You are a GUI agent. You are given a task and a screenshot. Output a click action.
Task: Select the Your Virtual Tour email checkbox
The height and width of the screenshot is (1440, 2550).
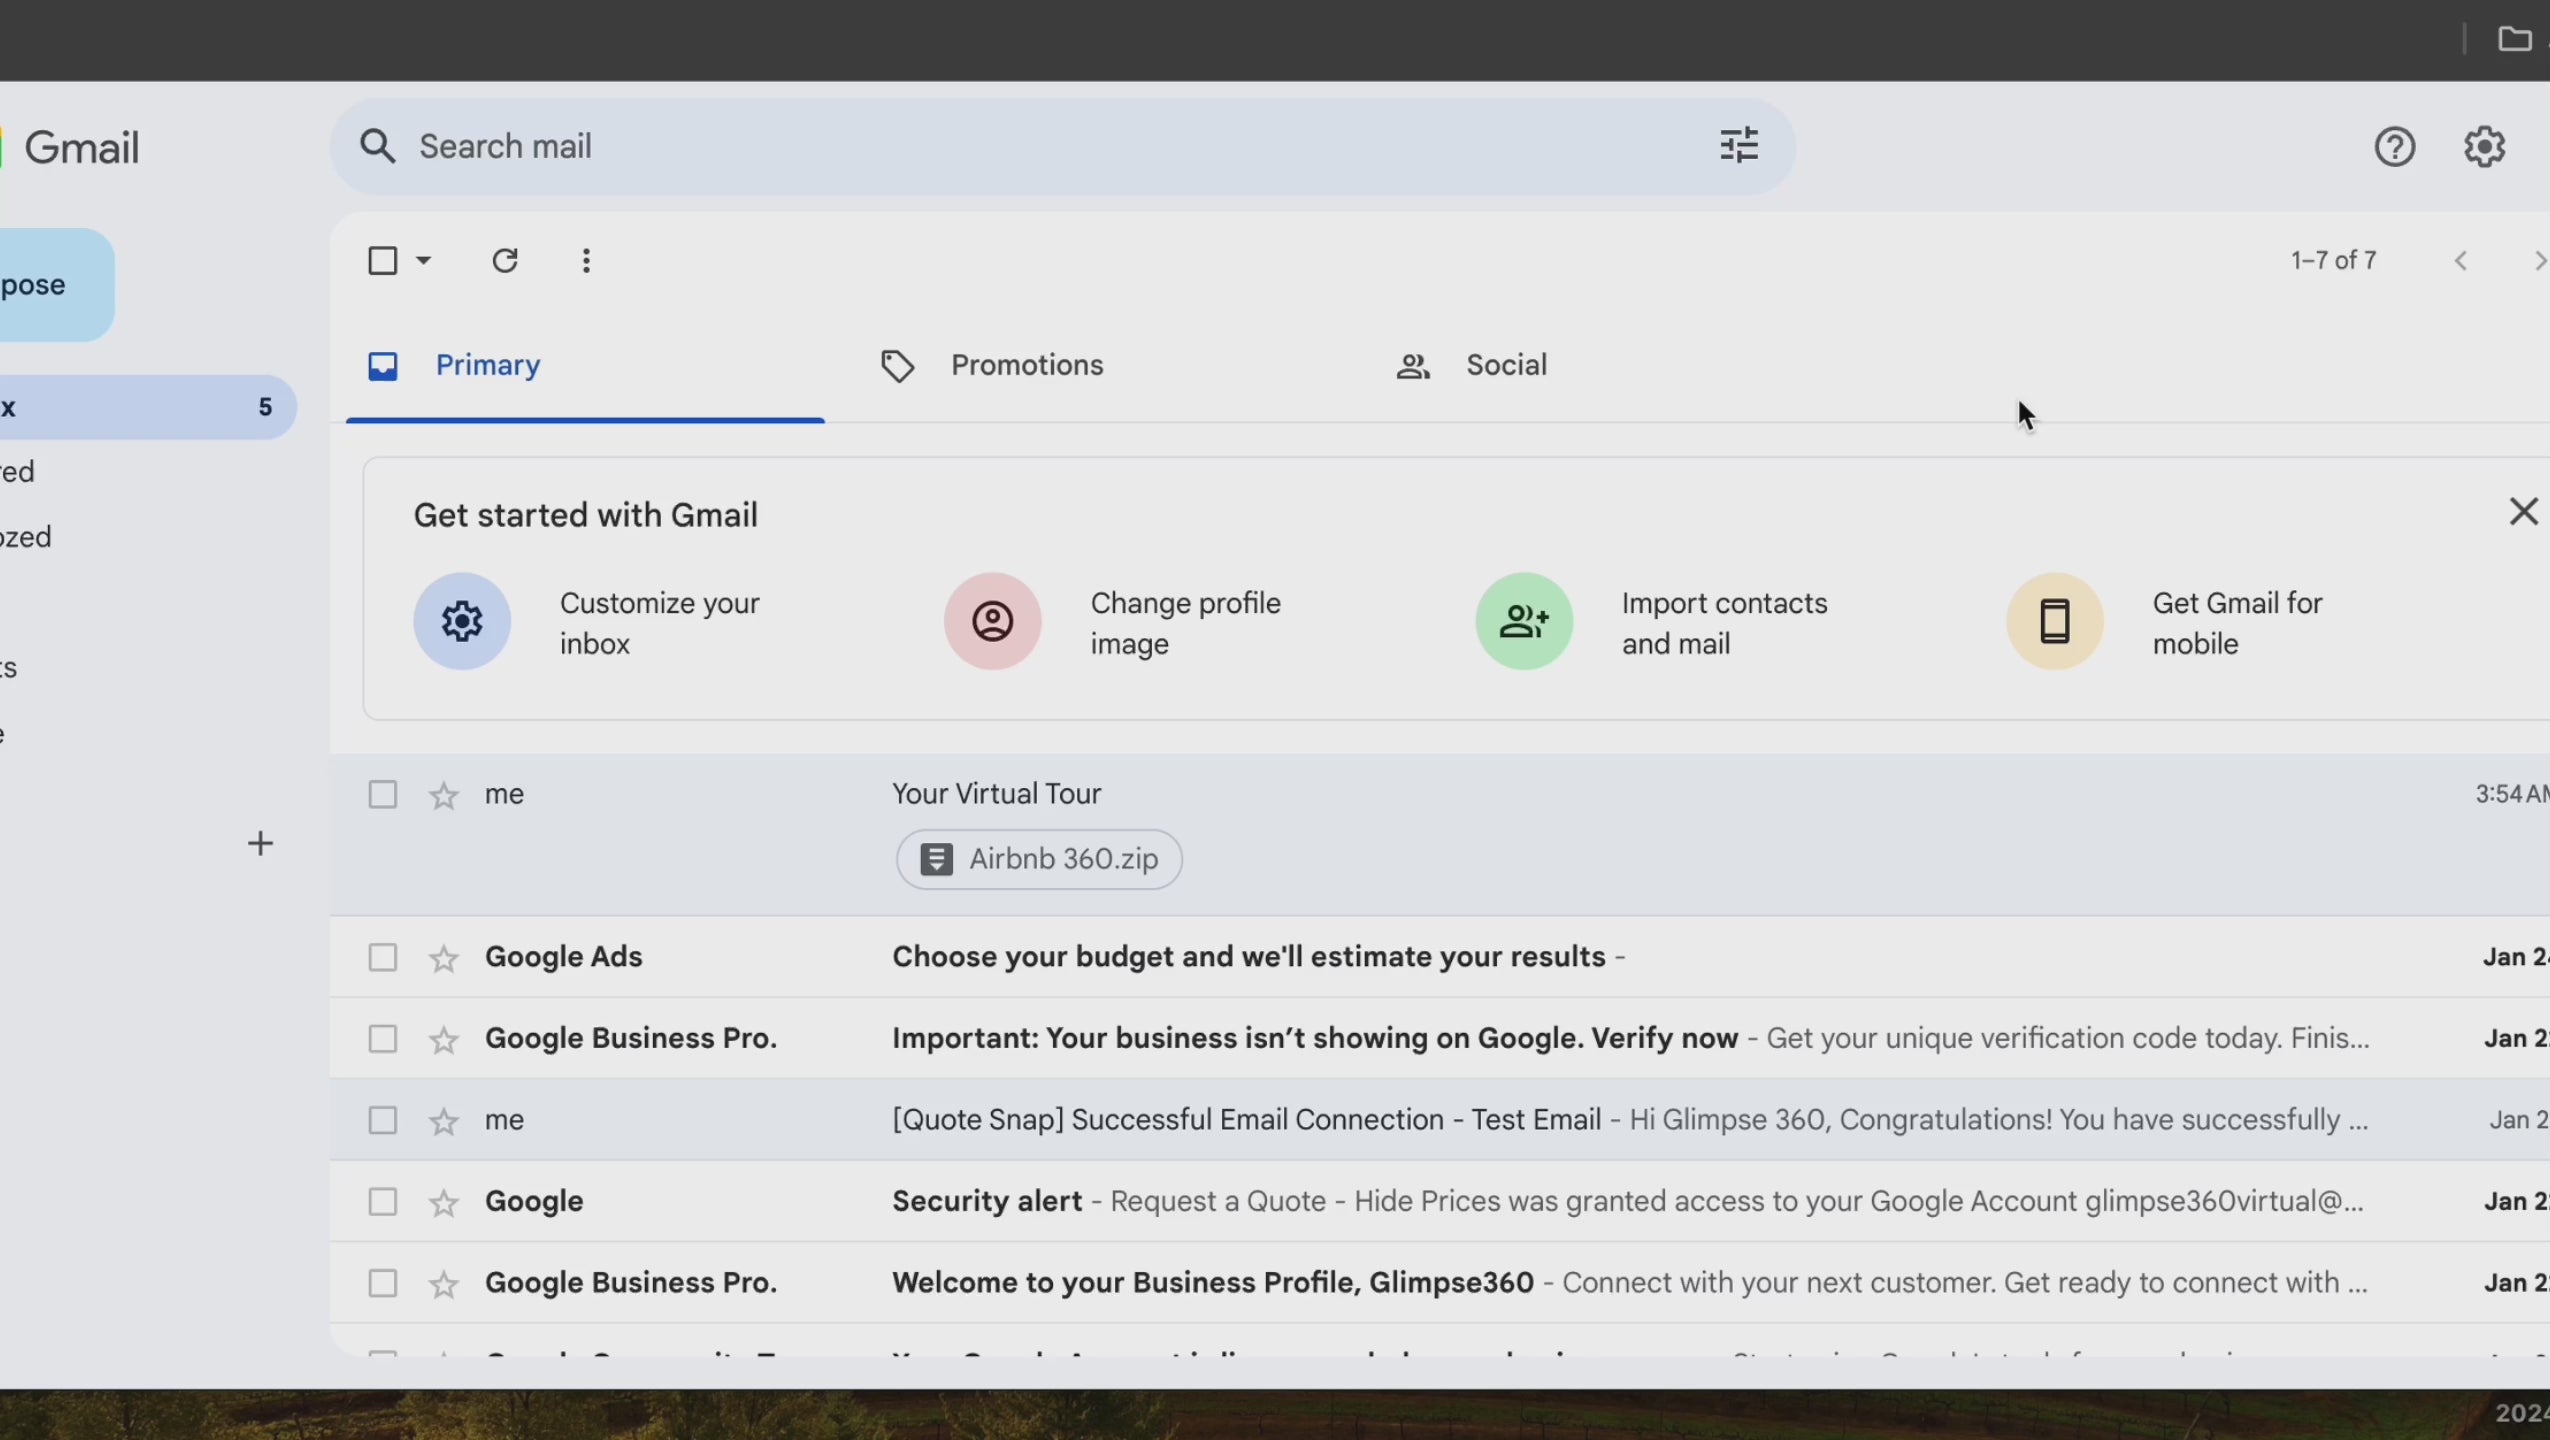click(x=382, y=795)
